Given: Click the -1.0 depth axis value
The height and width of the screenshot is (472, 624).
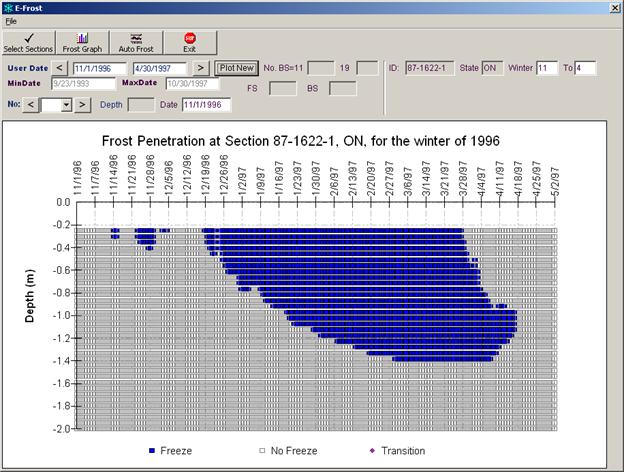Looking at the screenshot, I should pyautogui.click(x=61, y=316).
